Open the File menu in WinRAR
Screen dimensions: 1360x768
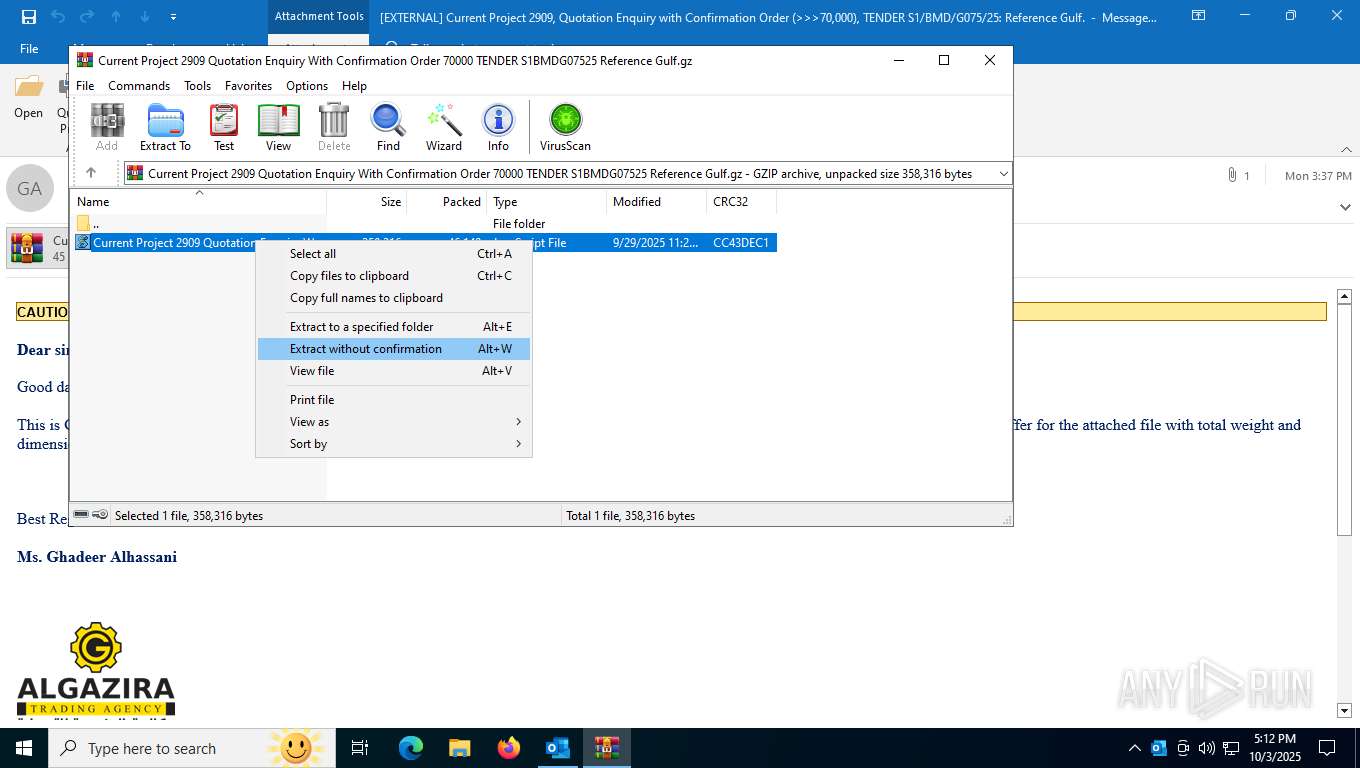click(85, 86)
